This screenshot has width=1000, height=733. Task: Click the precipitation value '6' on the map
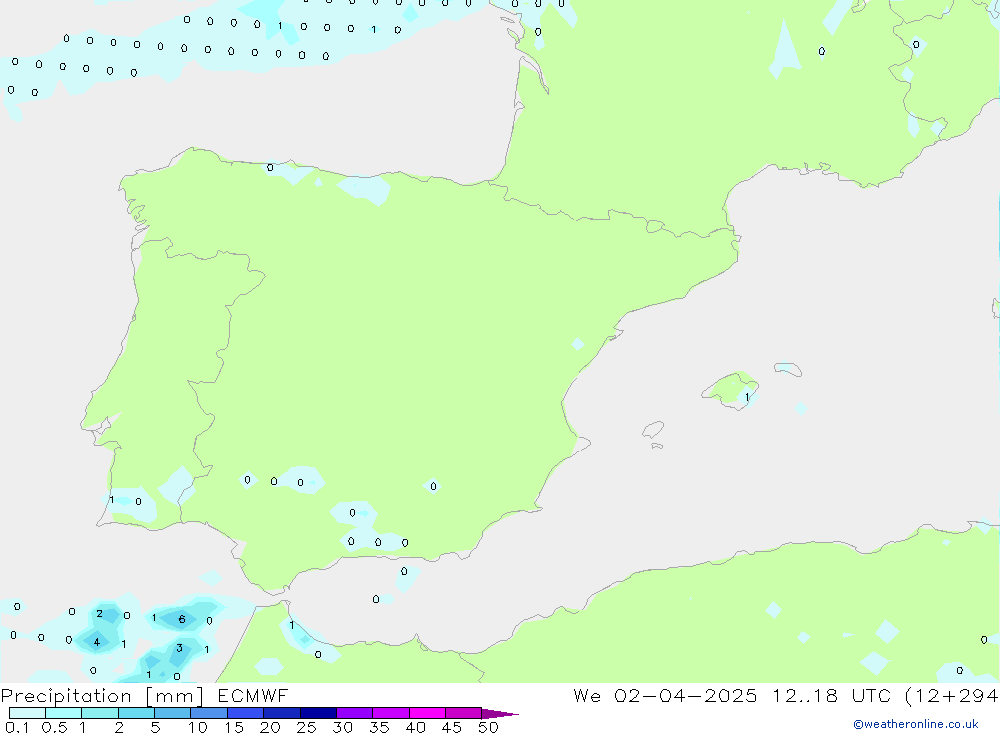pyautogui.click(x=182, y=619)
